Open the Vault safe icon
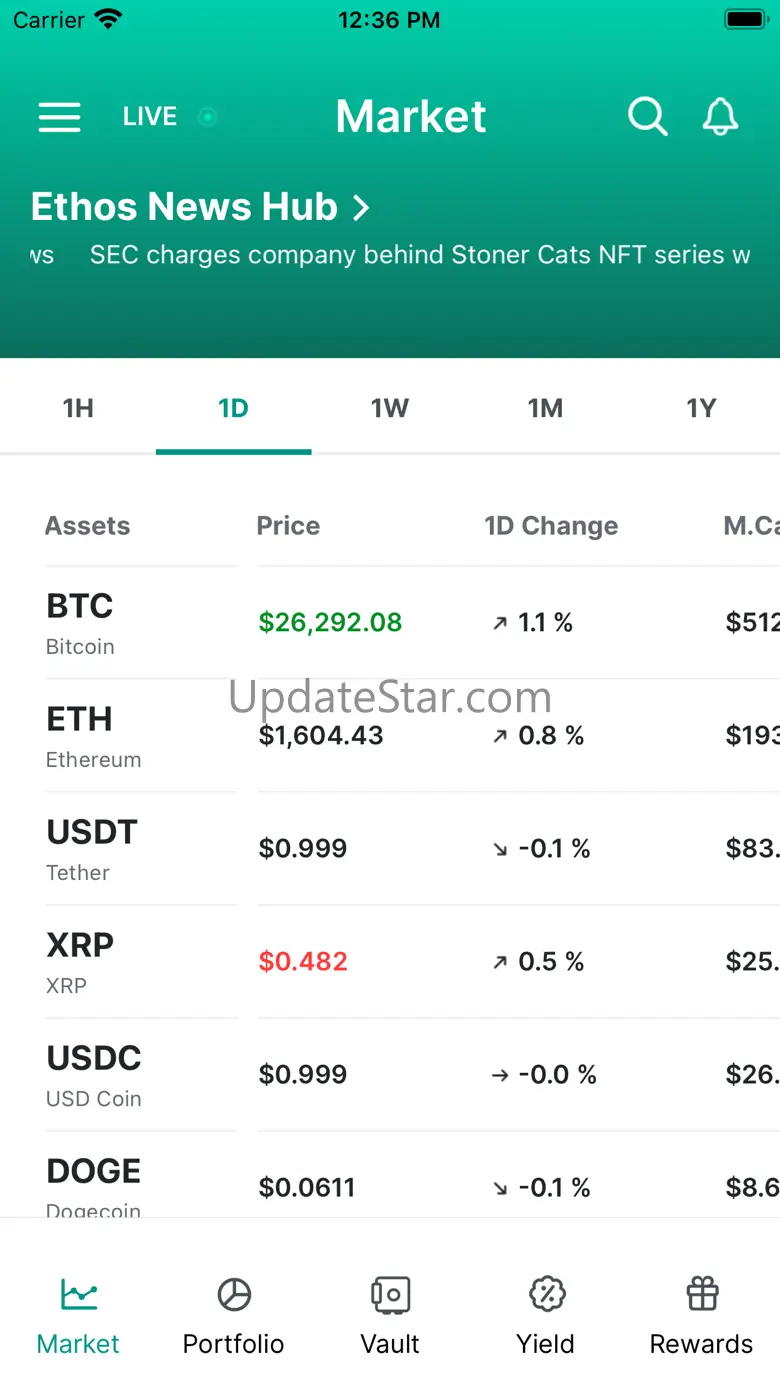This screenshot has width=780, height=1387. tap(390, 1295)
